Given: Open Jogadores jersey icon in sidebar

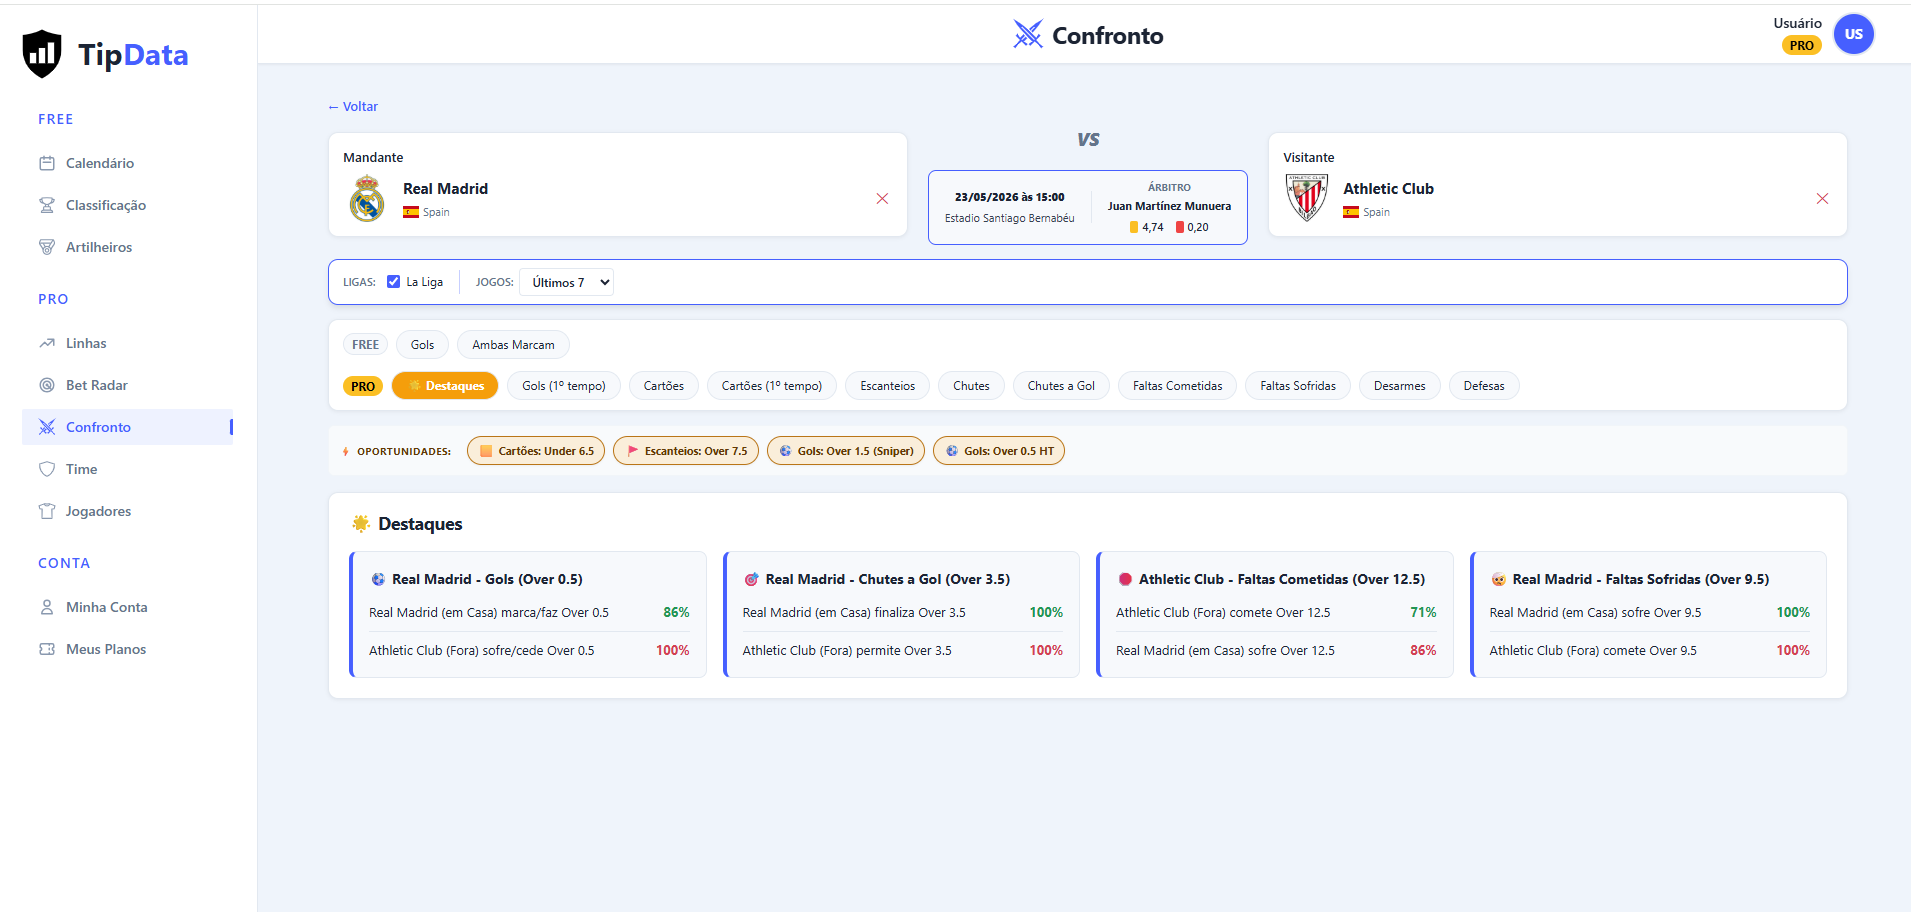Looking at the screenshot, I should pyautogui.click(x=47, y=511).
